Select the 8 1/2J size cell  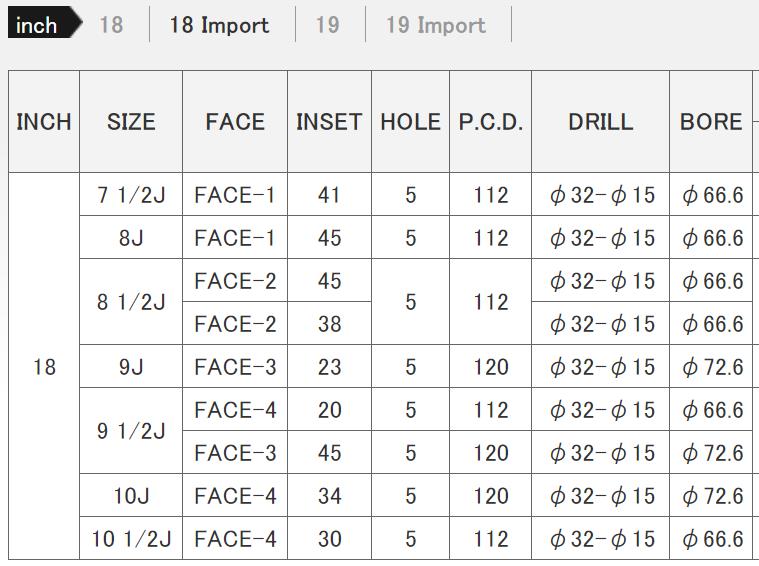[x=131, y=302]
